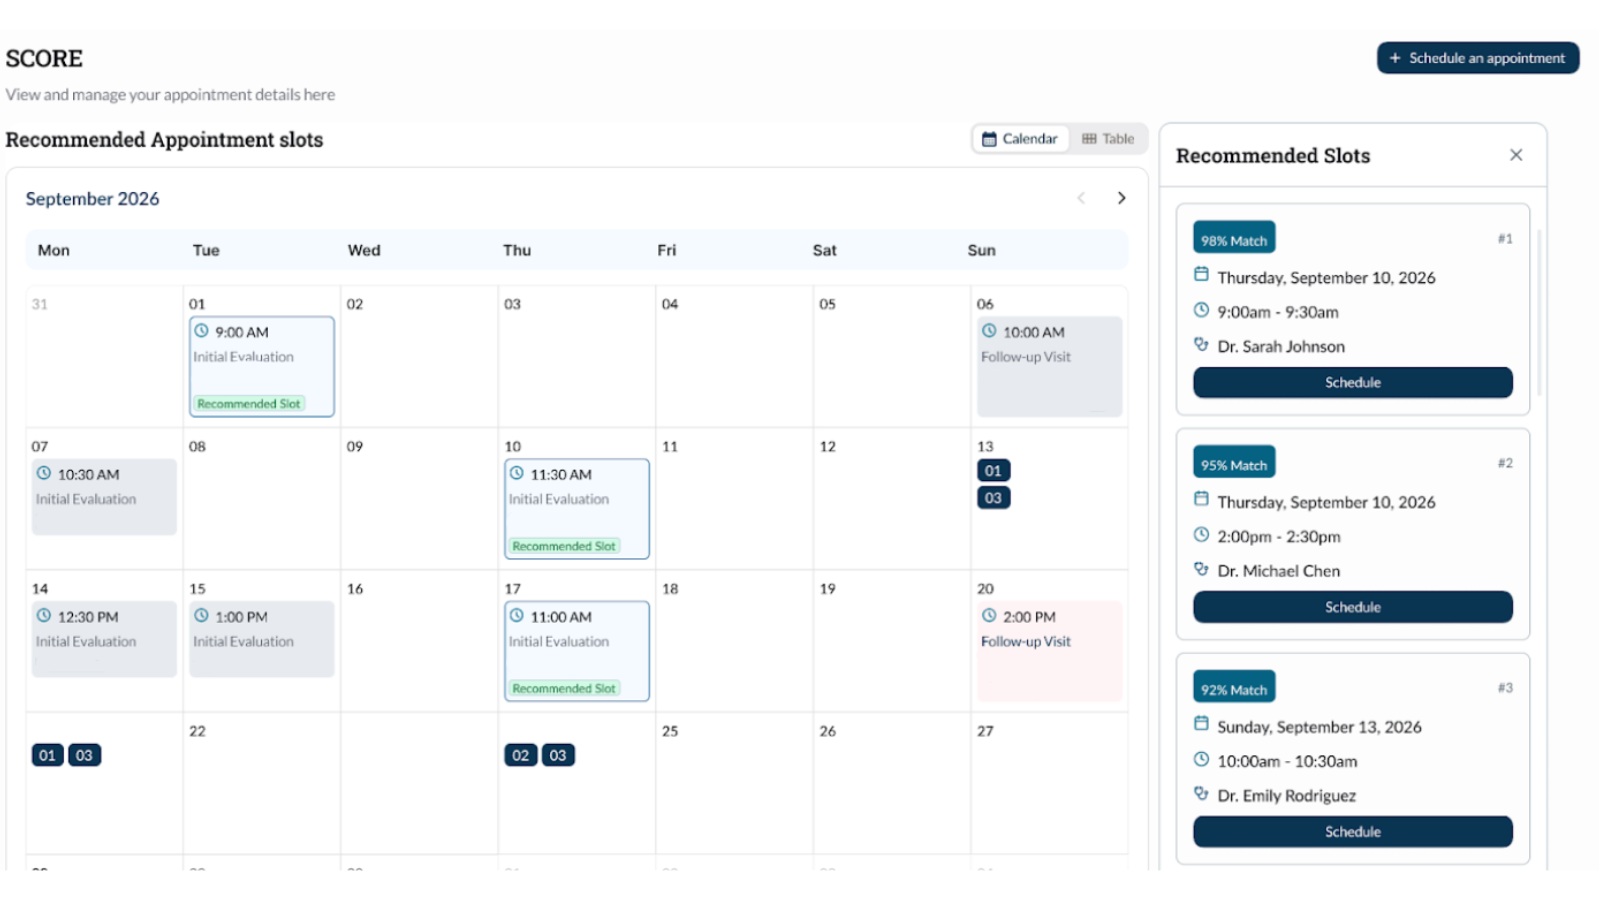
Task: Switch to Table view
Action: click(1108, 139)
